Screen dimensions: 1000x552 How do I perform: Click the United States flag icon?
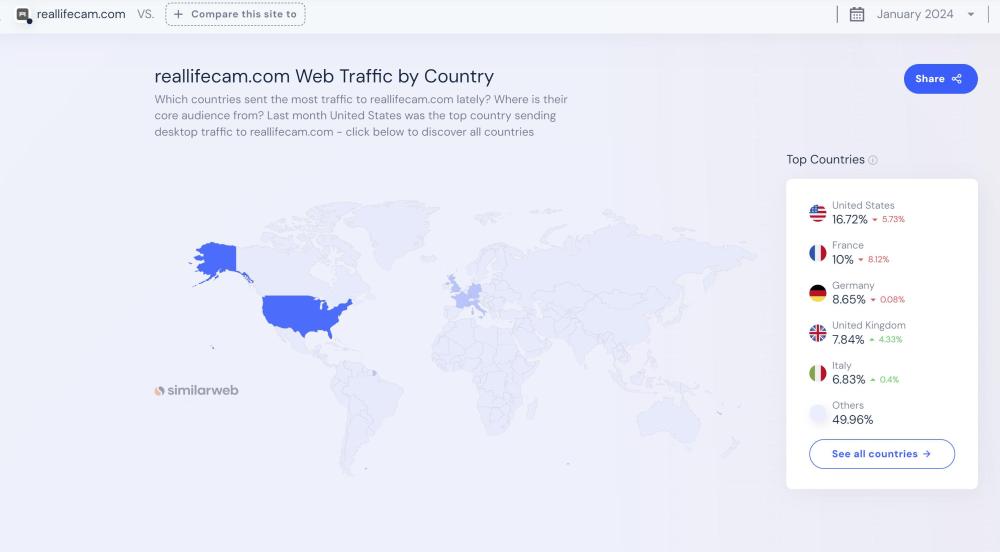(818, 213)
